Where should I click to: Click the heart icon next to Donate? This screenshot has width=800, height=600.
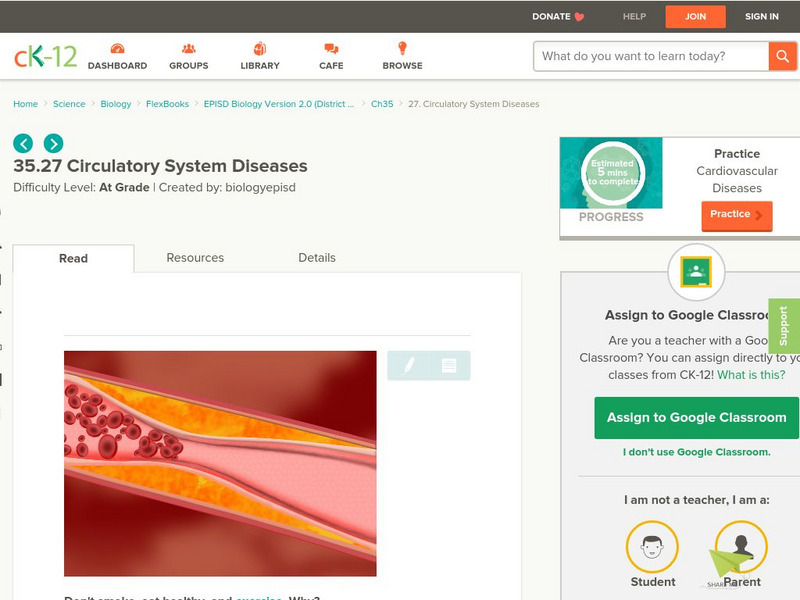coord(575,16)
